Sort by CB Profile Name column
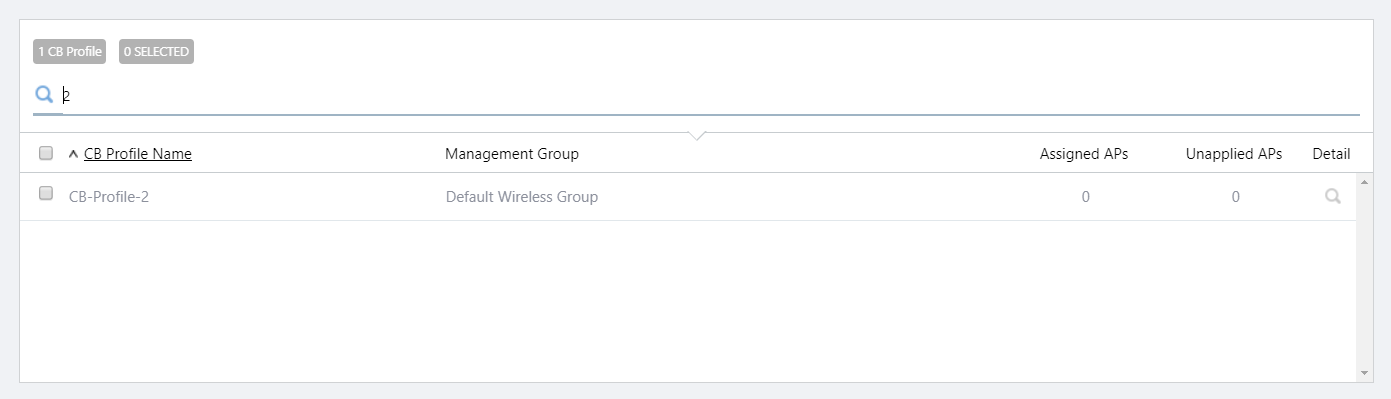This screenshot has height=399, width=1391. 138,153
